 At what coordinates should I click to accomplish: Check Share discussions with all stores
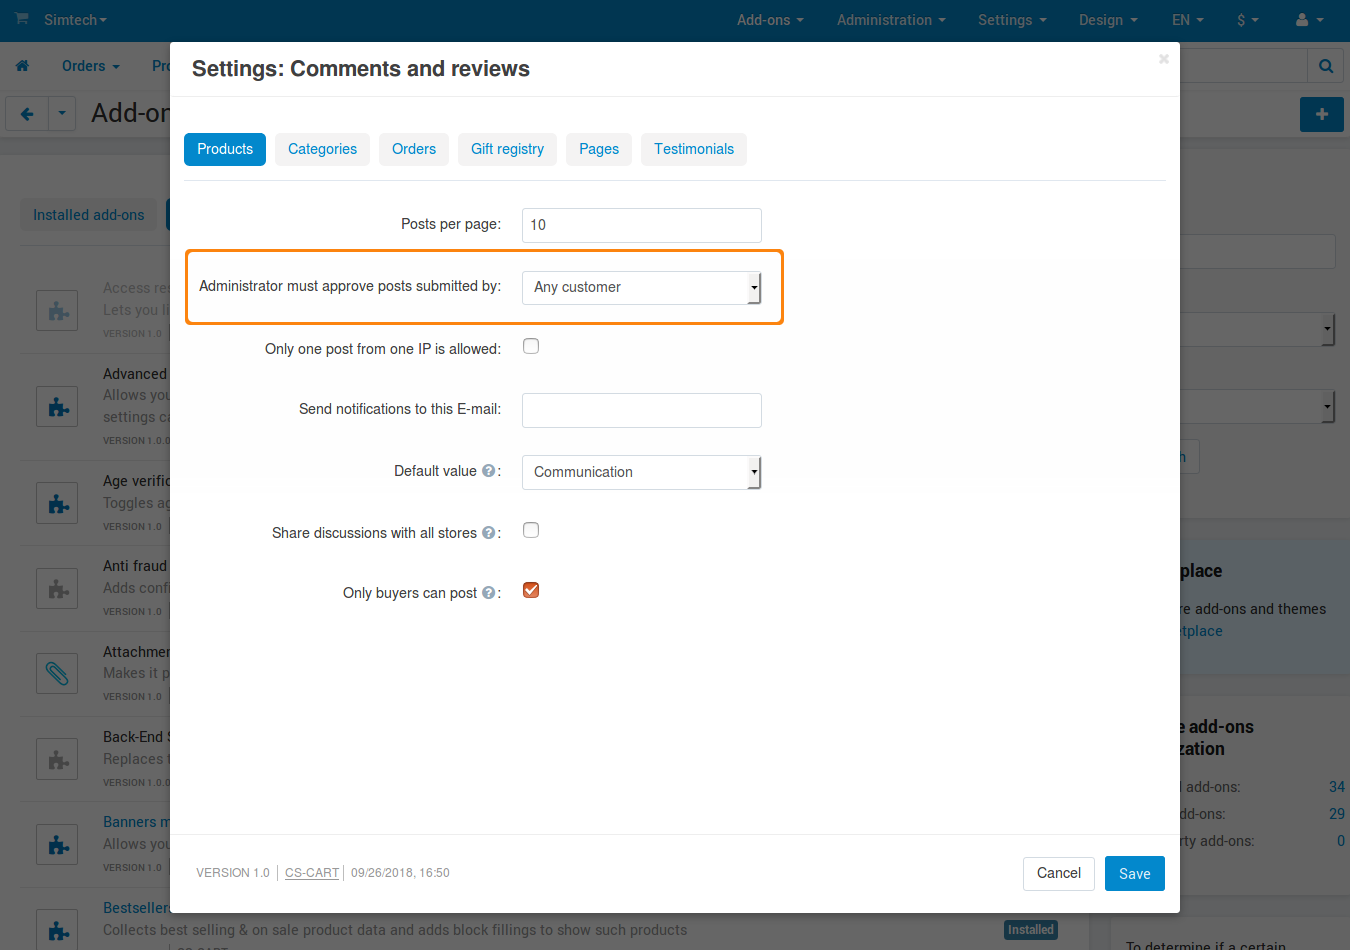coord(531,530)
